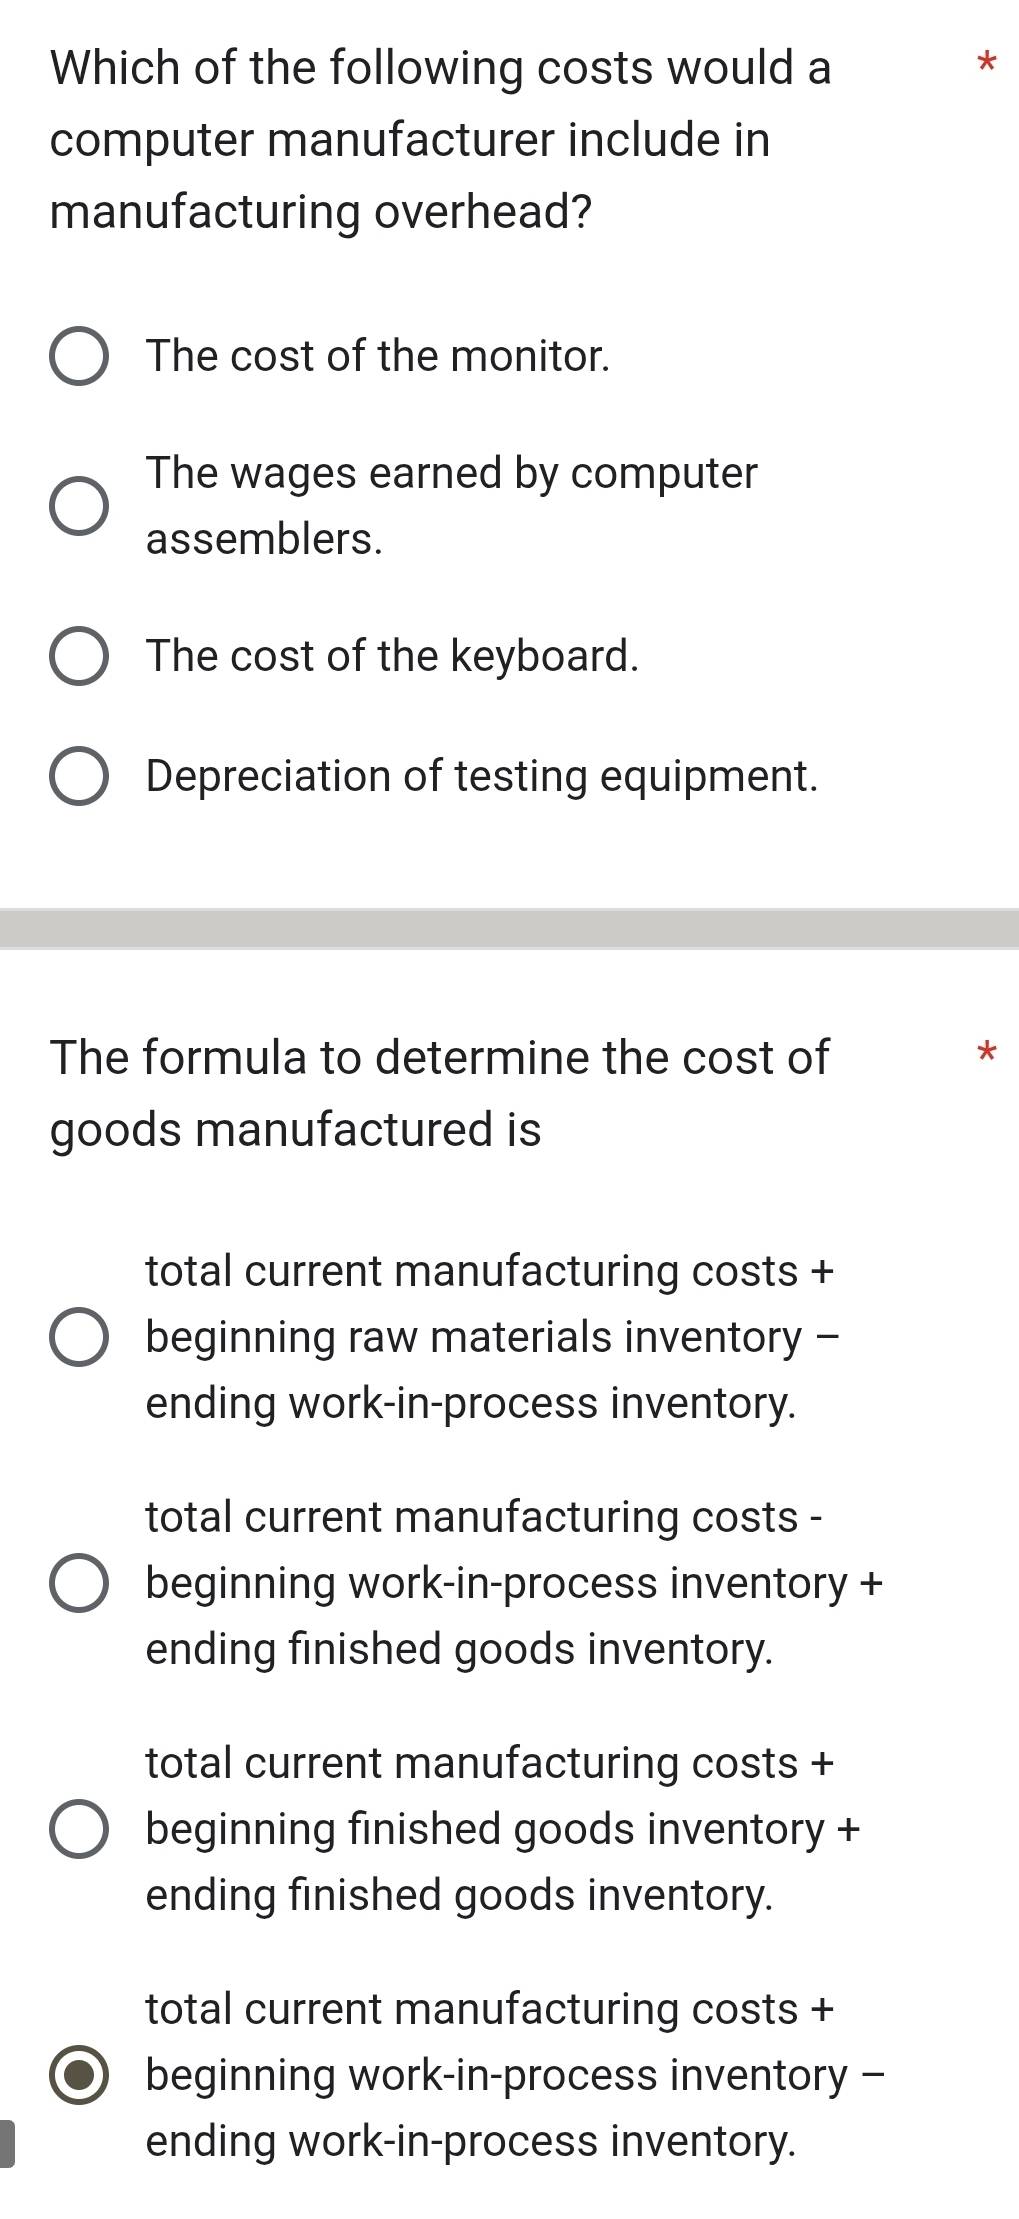Select the radio button beside 'The cost of the keyboard'

tap(79, 656)
